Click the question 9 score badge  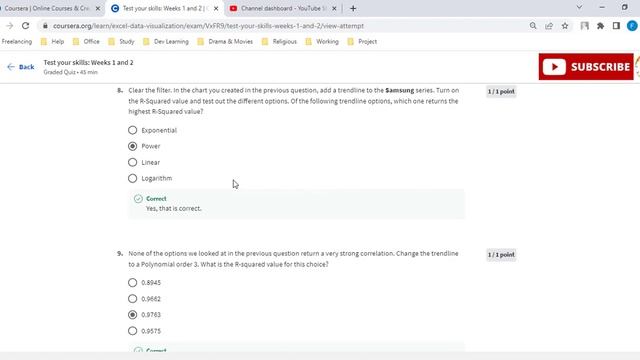coord(501,255)
